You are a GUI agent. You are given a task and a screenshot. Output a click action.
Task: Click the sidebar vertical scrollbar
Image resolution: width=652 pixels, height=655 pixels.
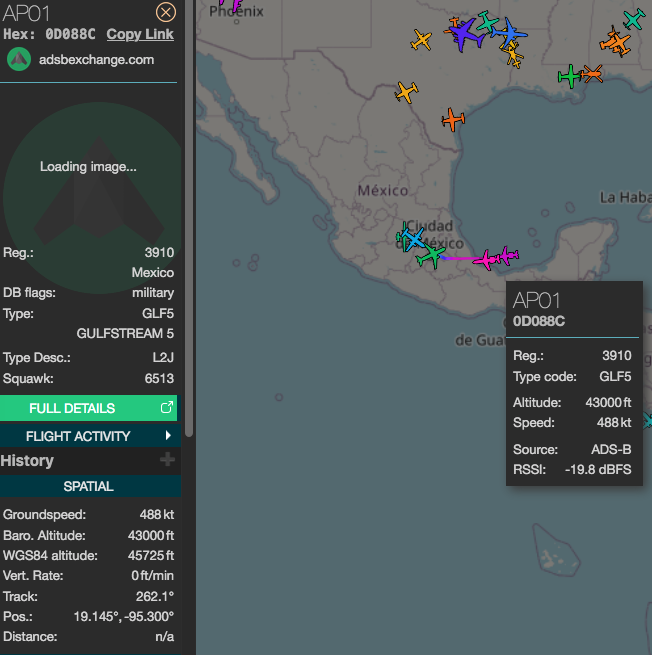coord(189,217)
